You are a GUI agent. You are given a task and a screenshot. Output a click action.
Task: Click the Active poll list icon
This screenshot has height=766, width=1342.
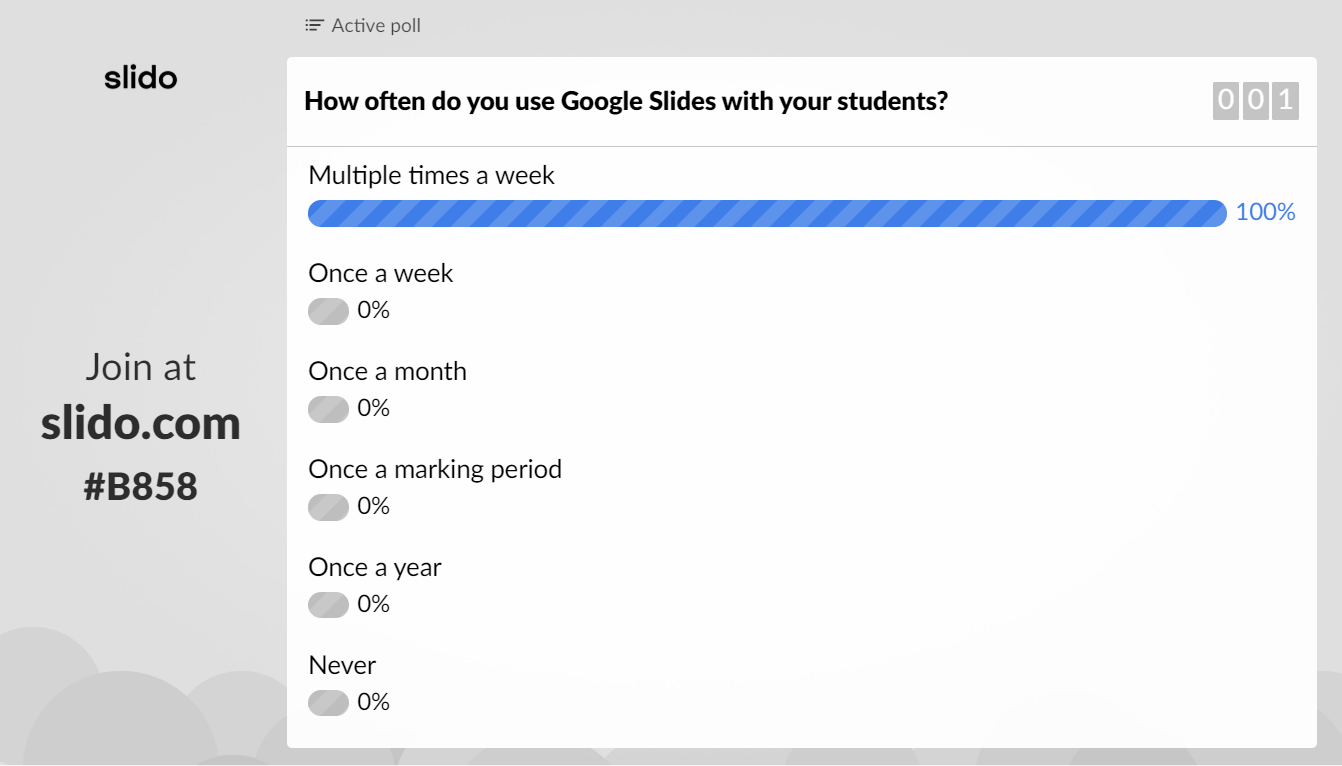coord(313,25)
